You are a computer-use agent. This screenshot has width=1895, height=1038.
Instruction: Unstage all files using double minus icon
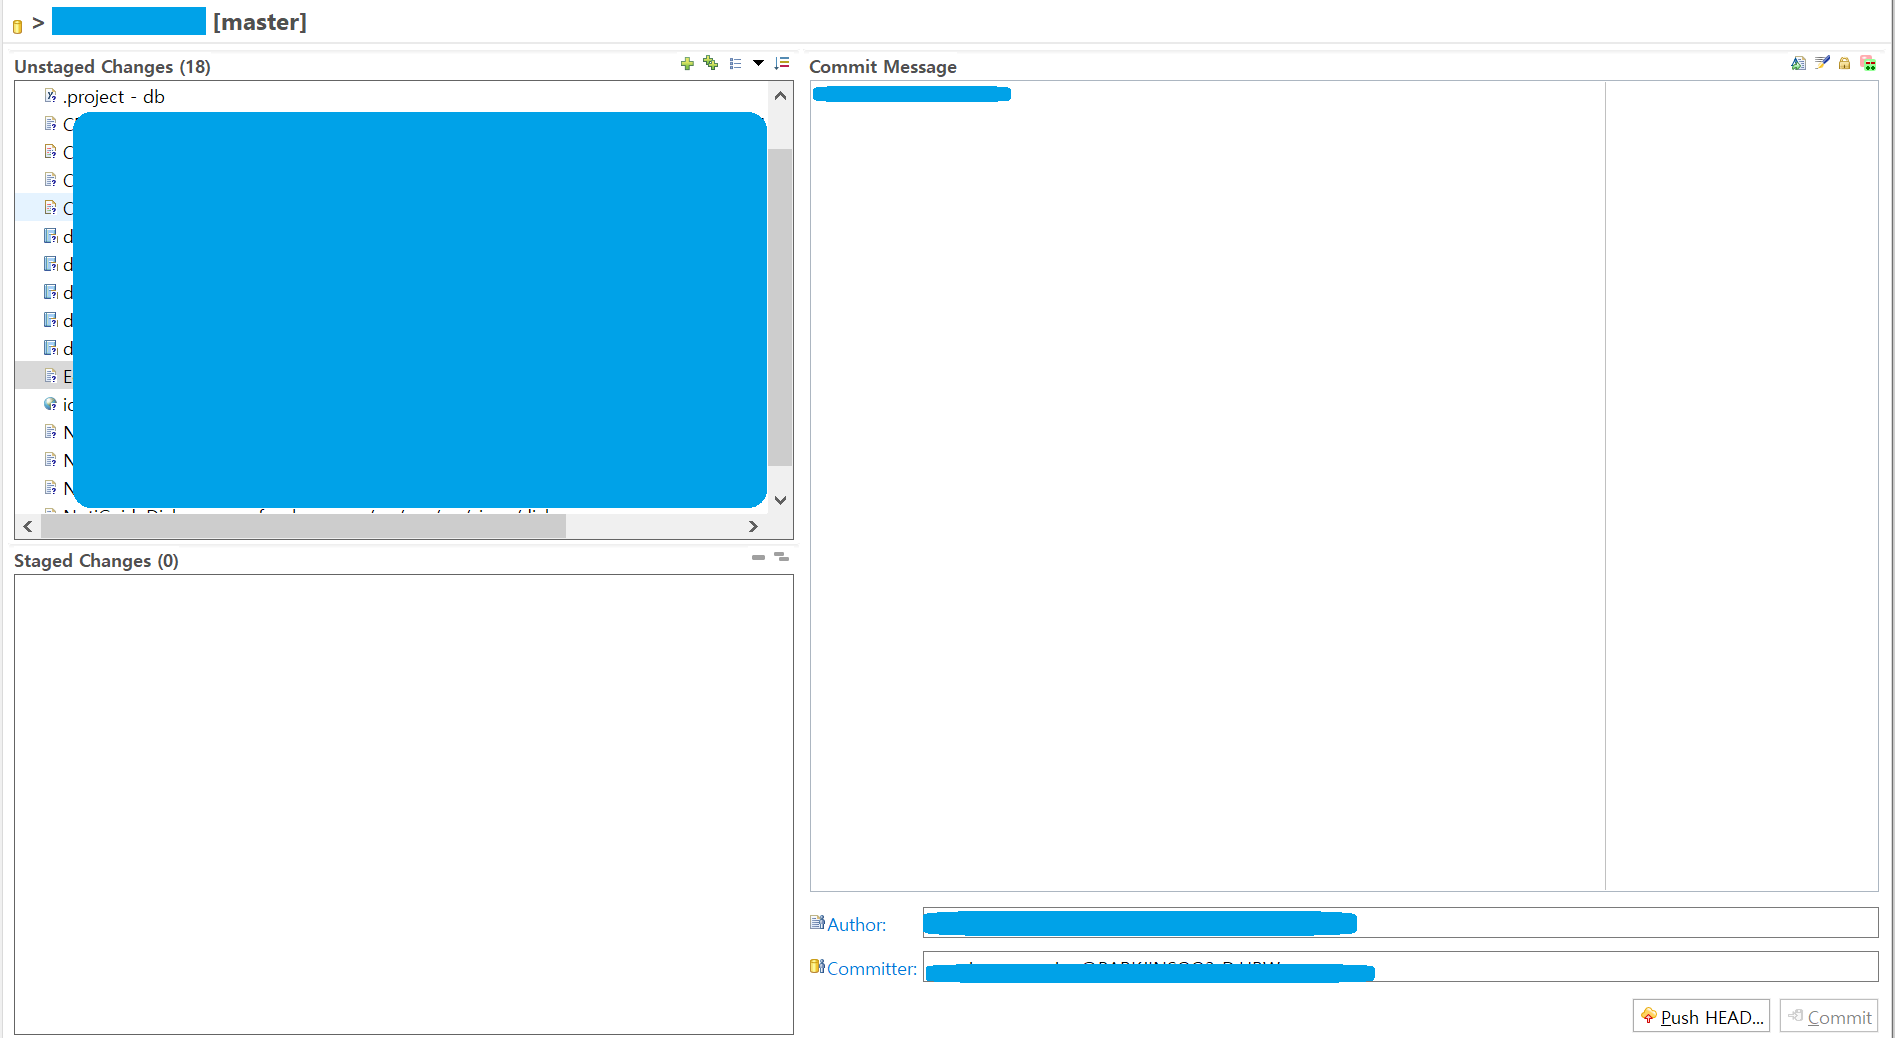[x=782, y=557]
